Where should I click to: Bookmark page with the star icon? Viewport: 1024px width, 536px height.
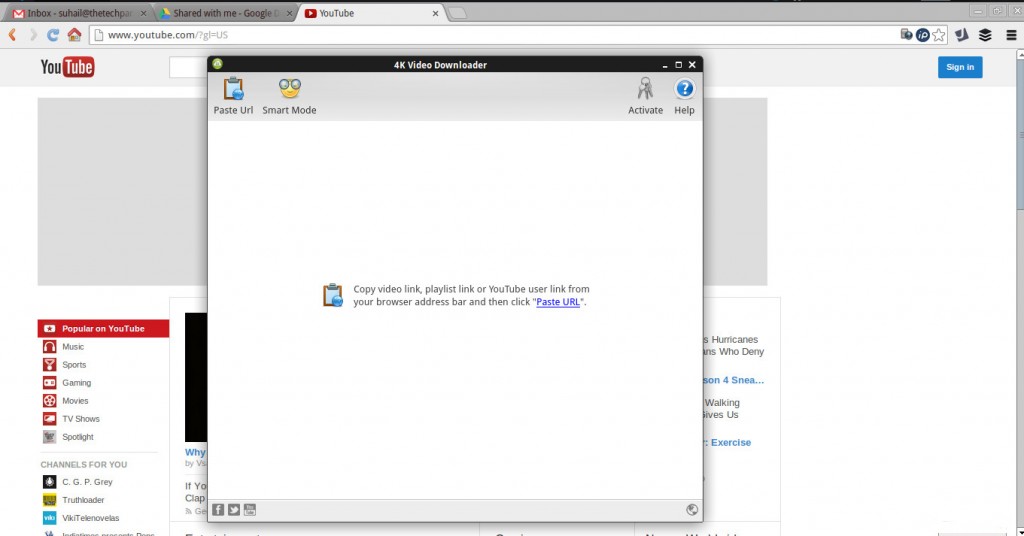938,35
